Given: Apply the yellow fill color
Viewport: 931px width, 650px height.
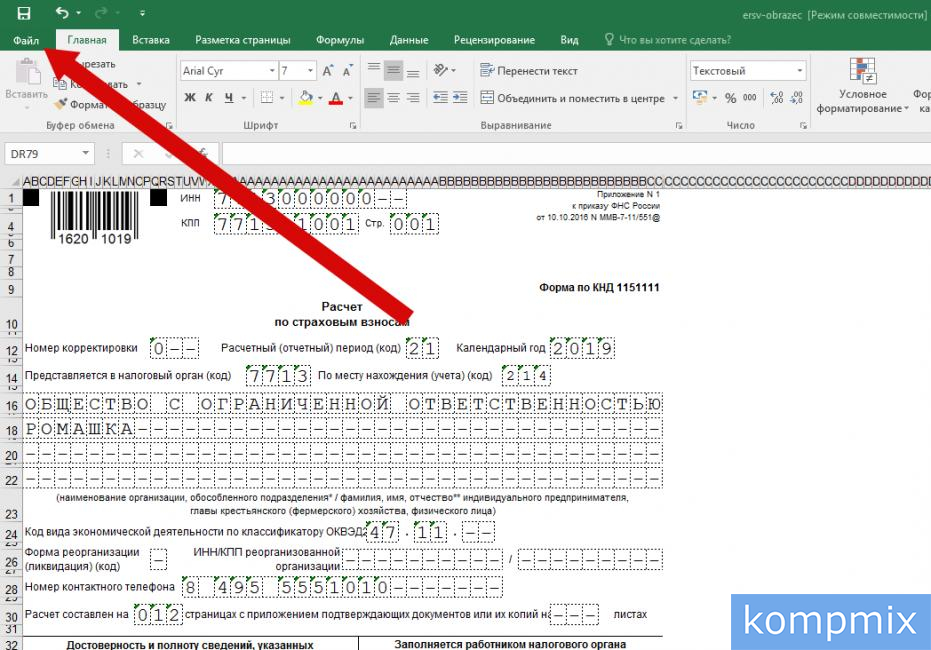Looking at the screenshot, I should pos(306,98).
